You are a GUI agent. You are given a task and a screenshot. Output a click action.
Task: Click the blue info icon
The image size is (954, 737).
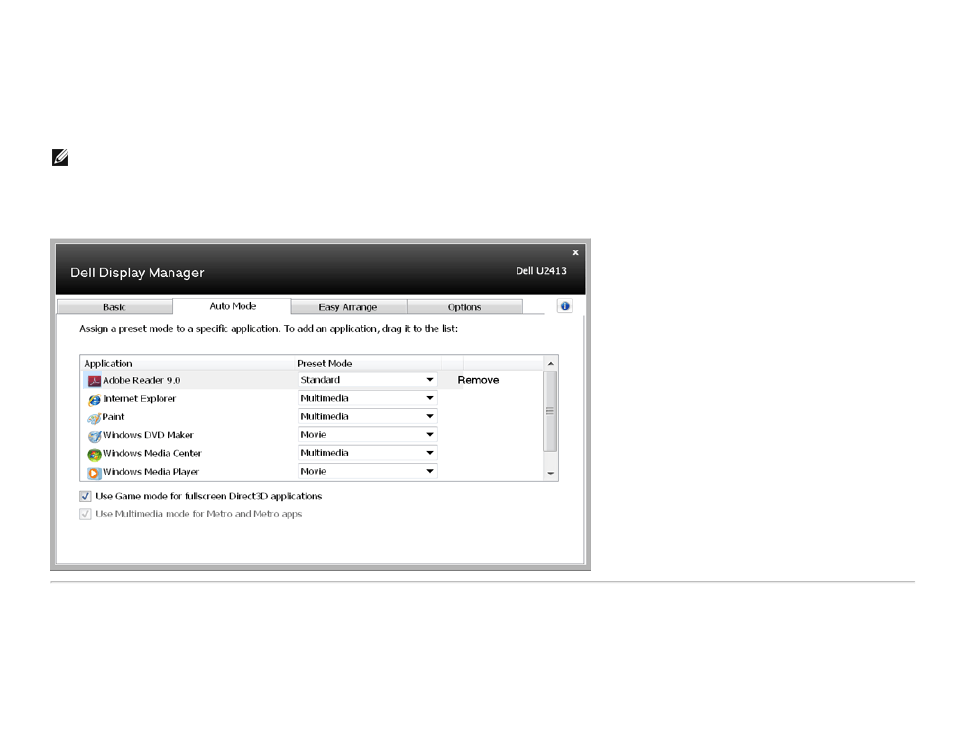coord(565,306)
